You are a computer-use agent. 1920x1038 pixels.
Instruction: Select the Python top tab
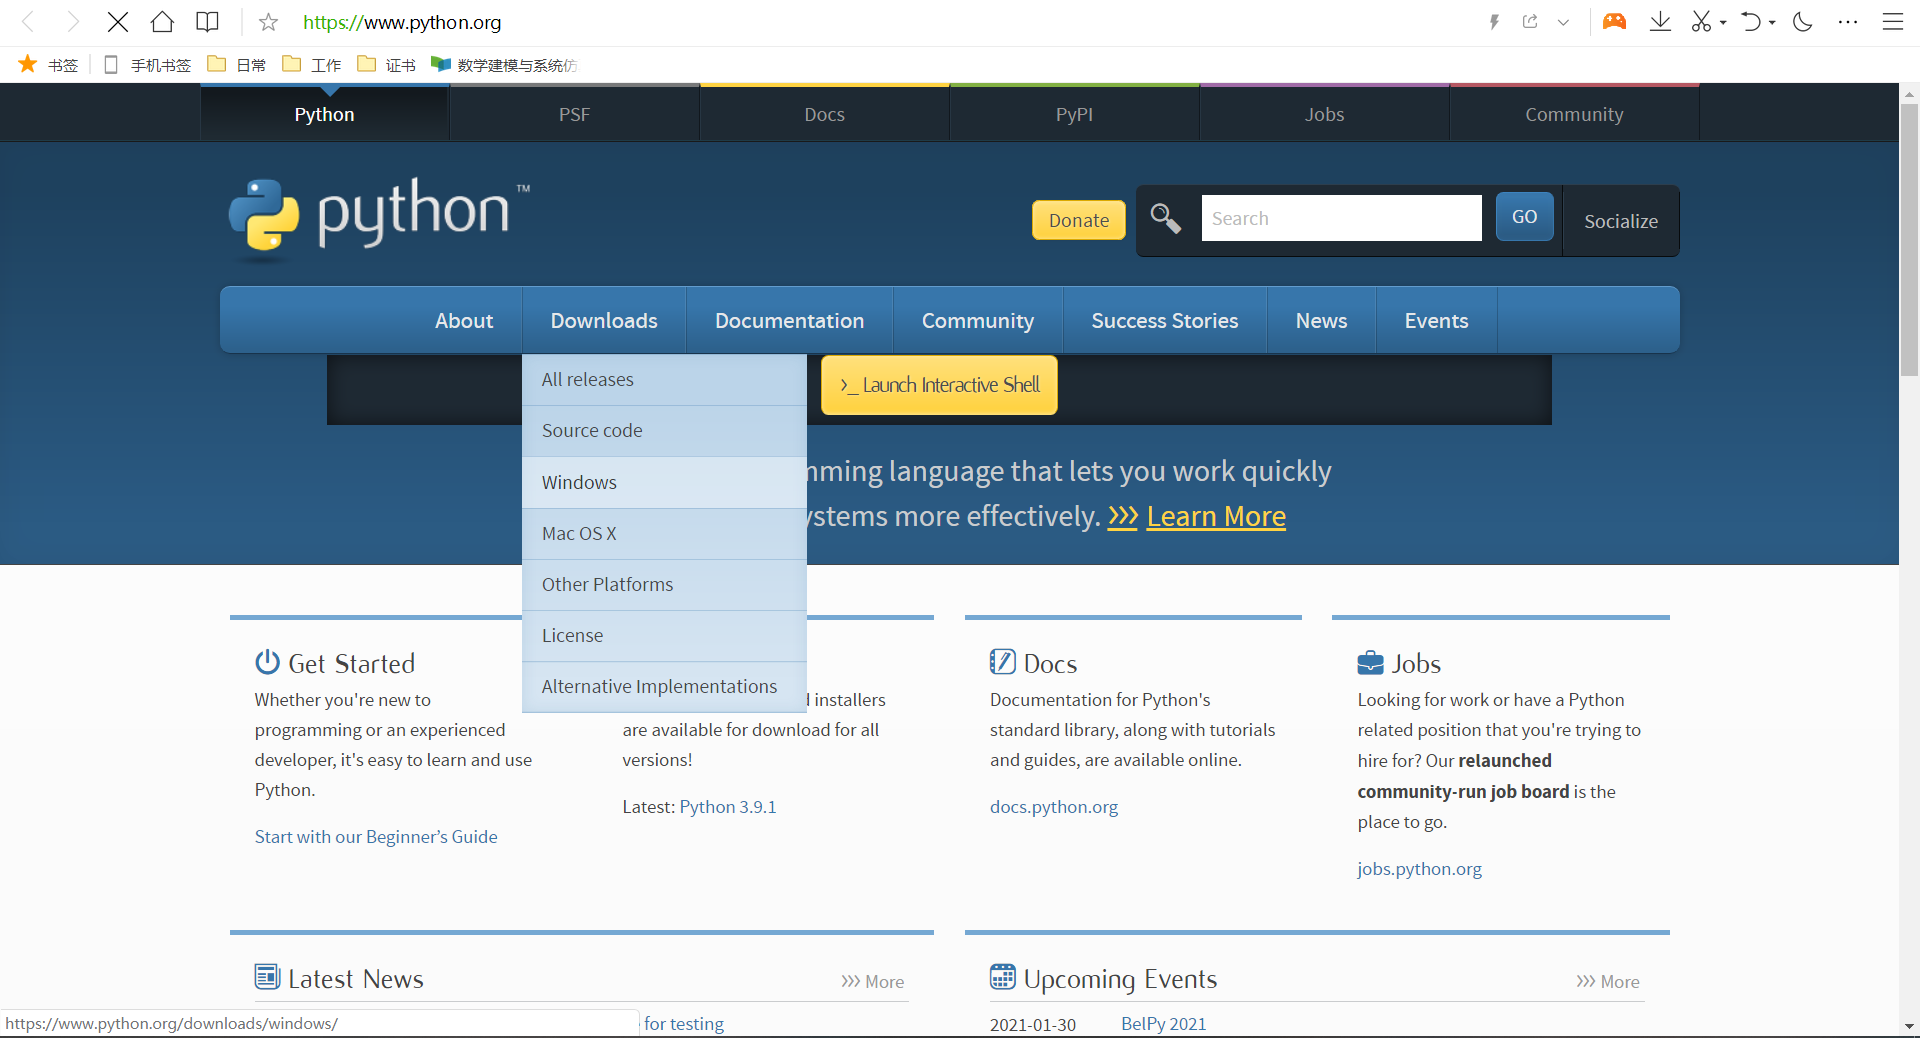tap(324, 114)
